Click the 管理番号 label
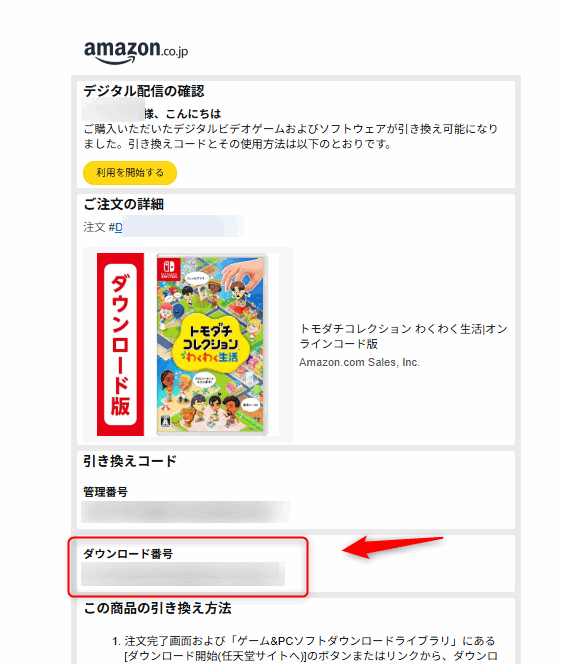 (105, 492)
